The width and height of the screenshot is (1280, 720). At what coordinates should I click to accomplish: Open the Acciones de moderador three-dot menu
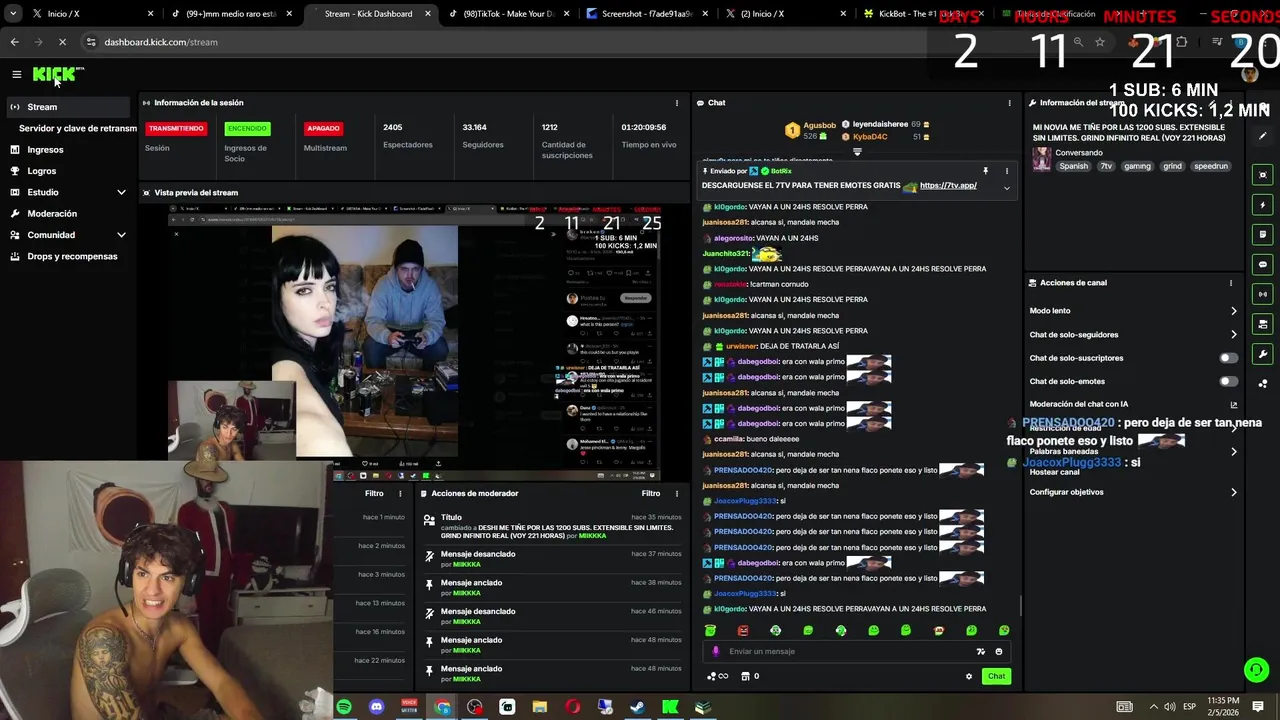[x=676, y=493]
